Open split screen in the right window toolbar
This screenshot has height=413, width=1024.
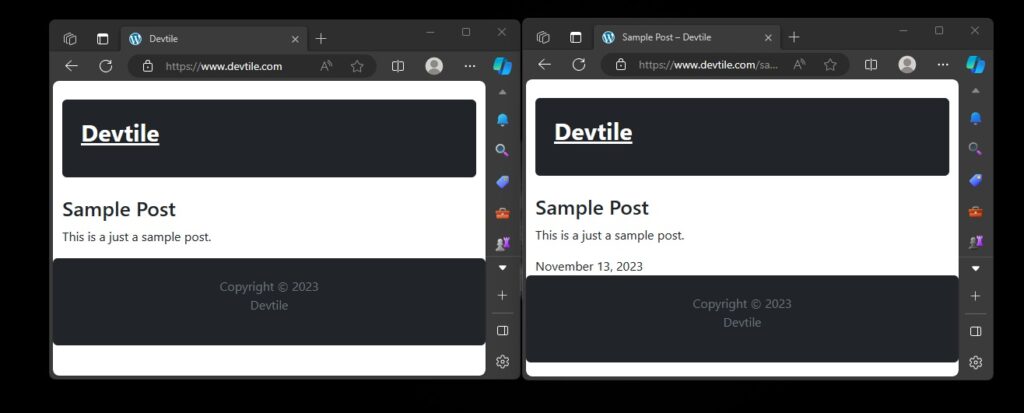click(x=871, y=65)
